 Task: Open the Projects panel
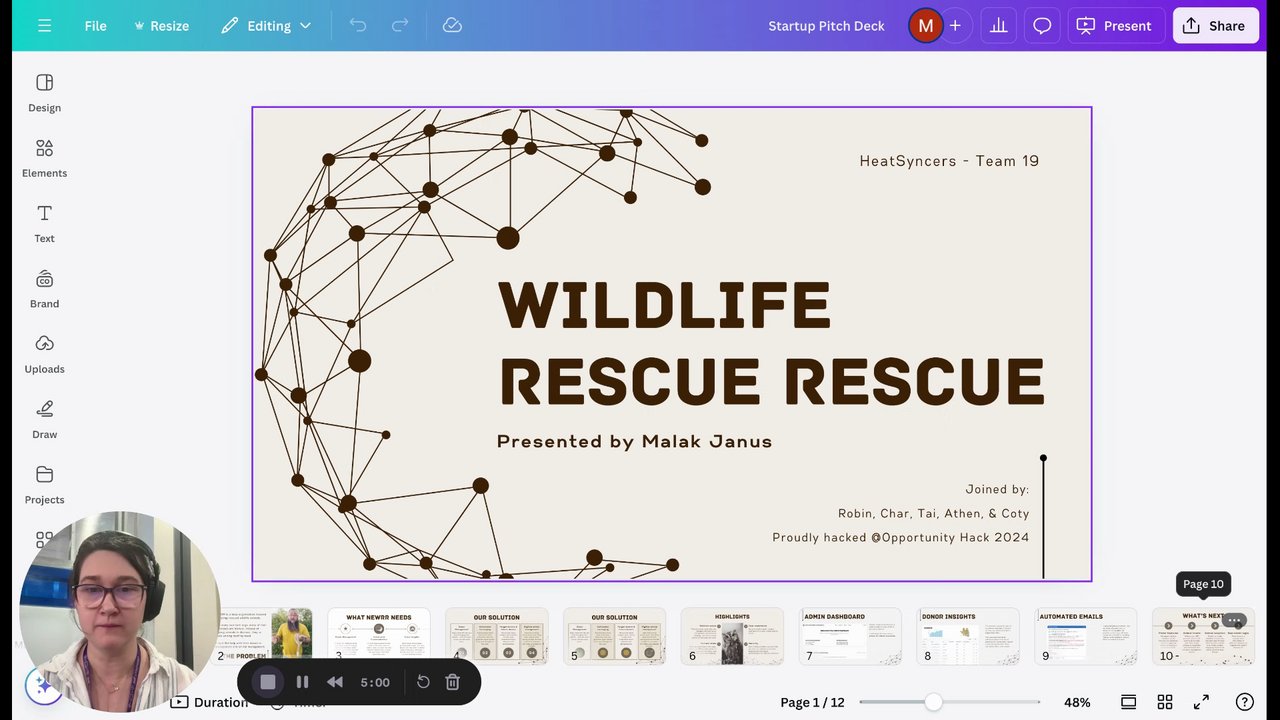44,485
